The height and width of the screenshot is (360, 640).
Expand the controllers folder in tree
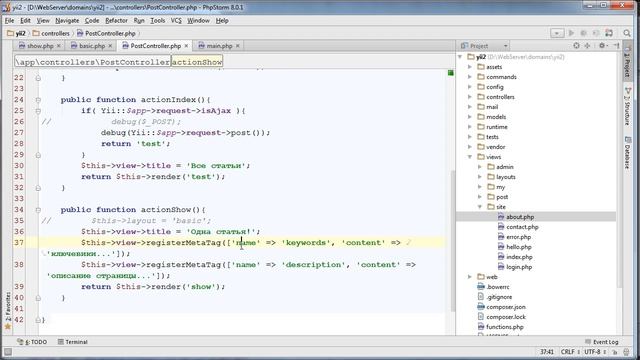[x=470, y=97]
